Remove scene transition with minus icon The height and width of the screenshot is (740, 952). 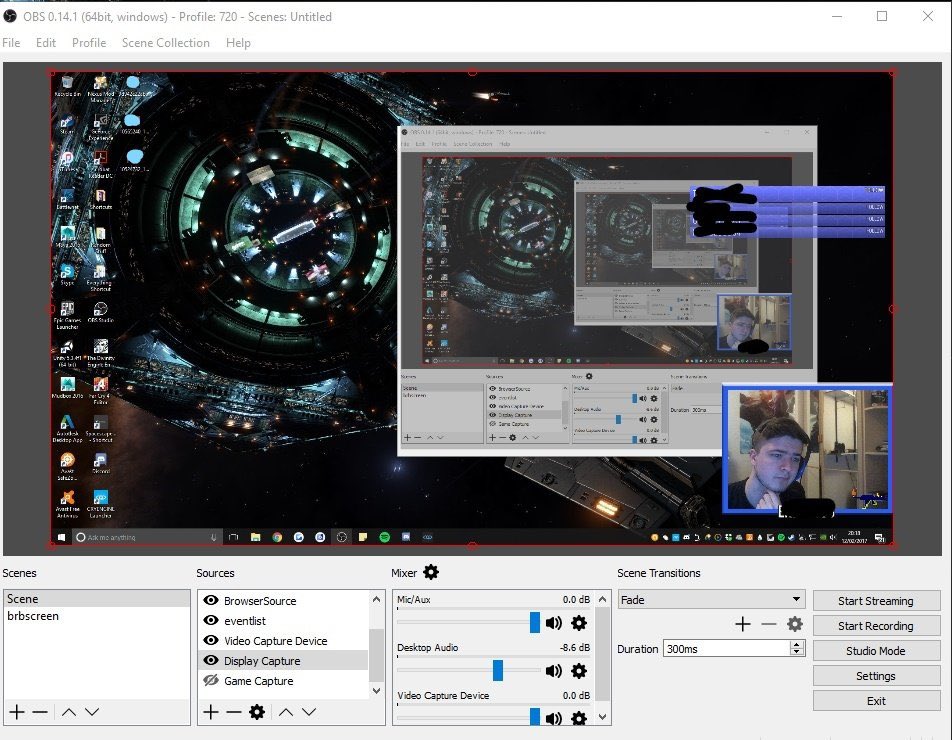coord(769,624)
